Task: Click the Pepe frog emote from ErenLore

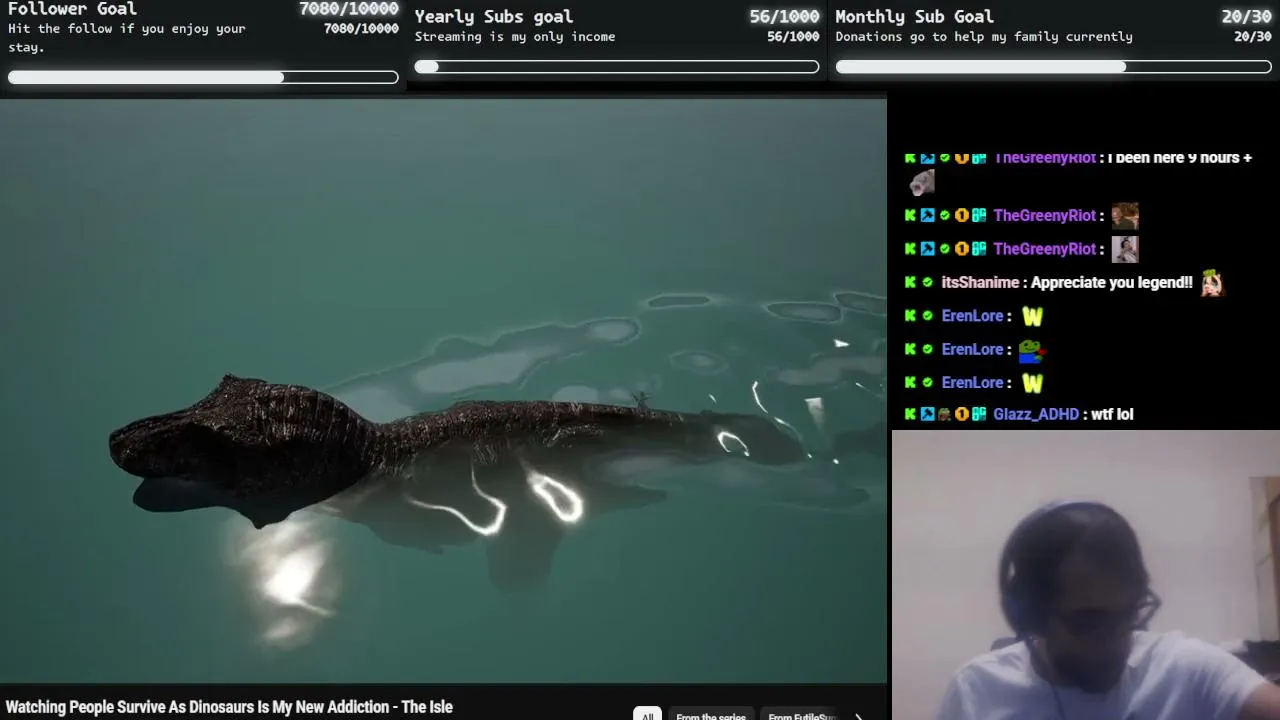Action: pos(1031,350)
